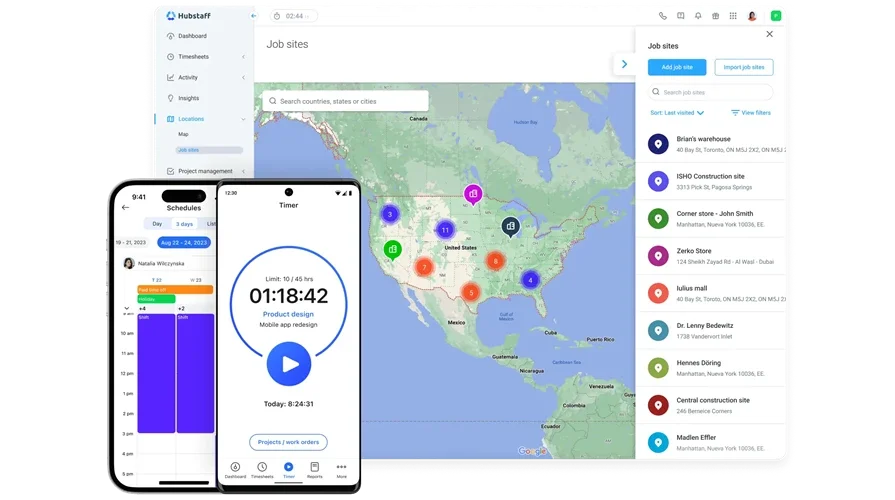
Task: Open the apps grid menu
Action: point(733,16)
